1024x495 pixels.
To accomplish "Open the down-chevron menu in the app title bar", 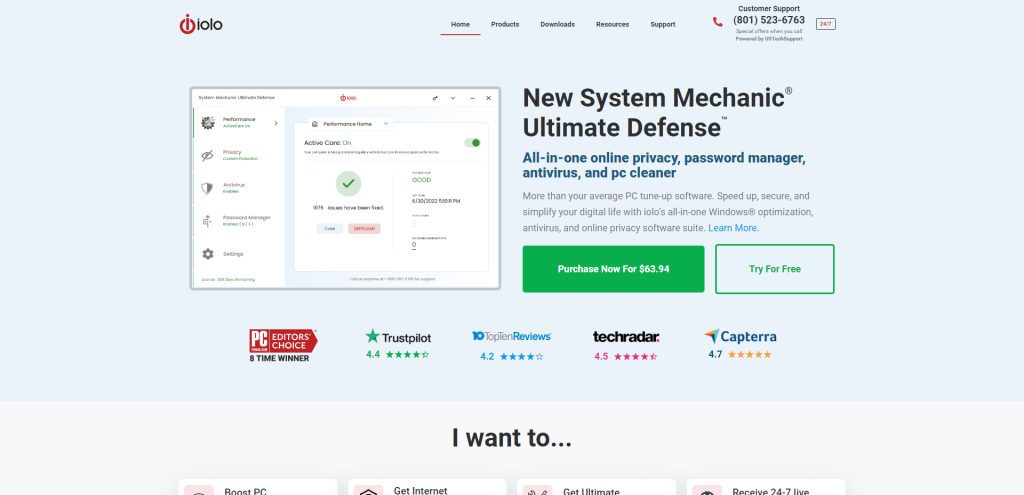I will [x=453, y=98].
